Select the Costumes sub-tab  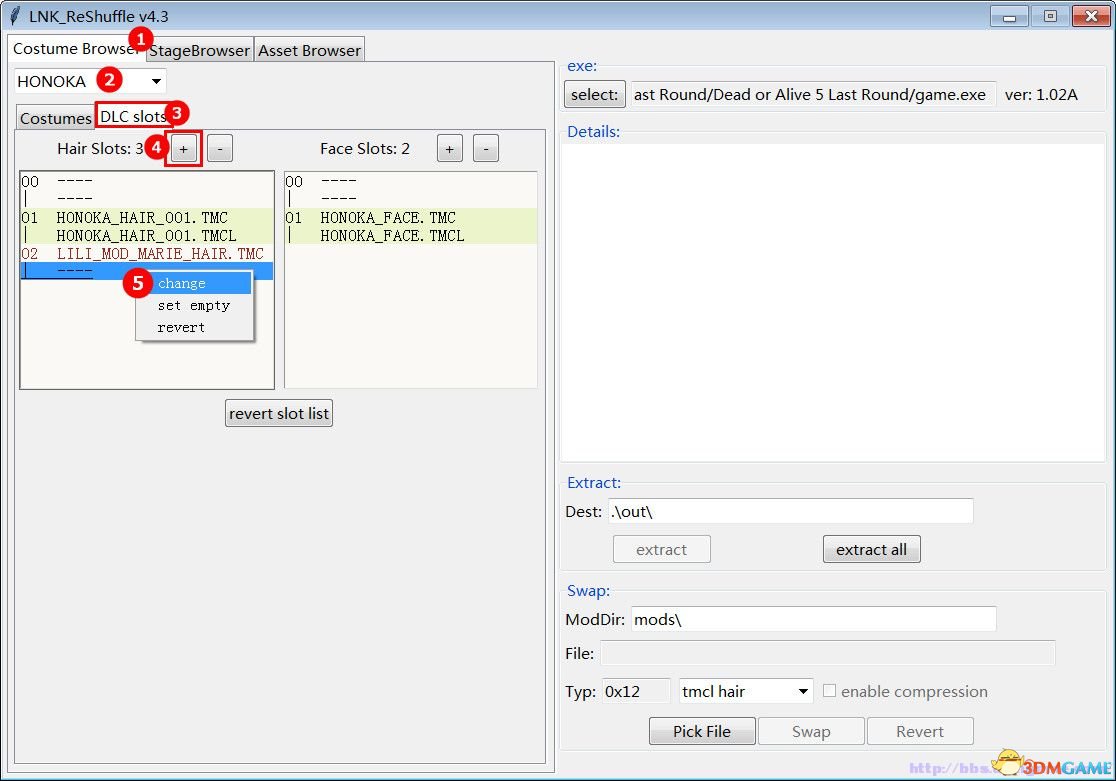click(55, 118)
